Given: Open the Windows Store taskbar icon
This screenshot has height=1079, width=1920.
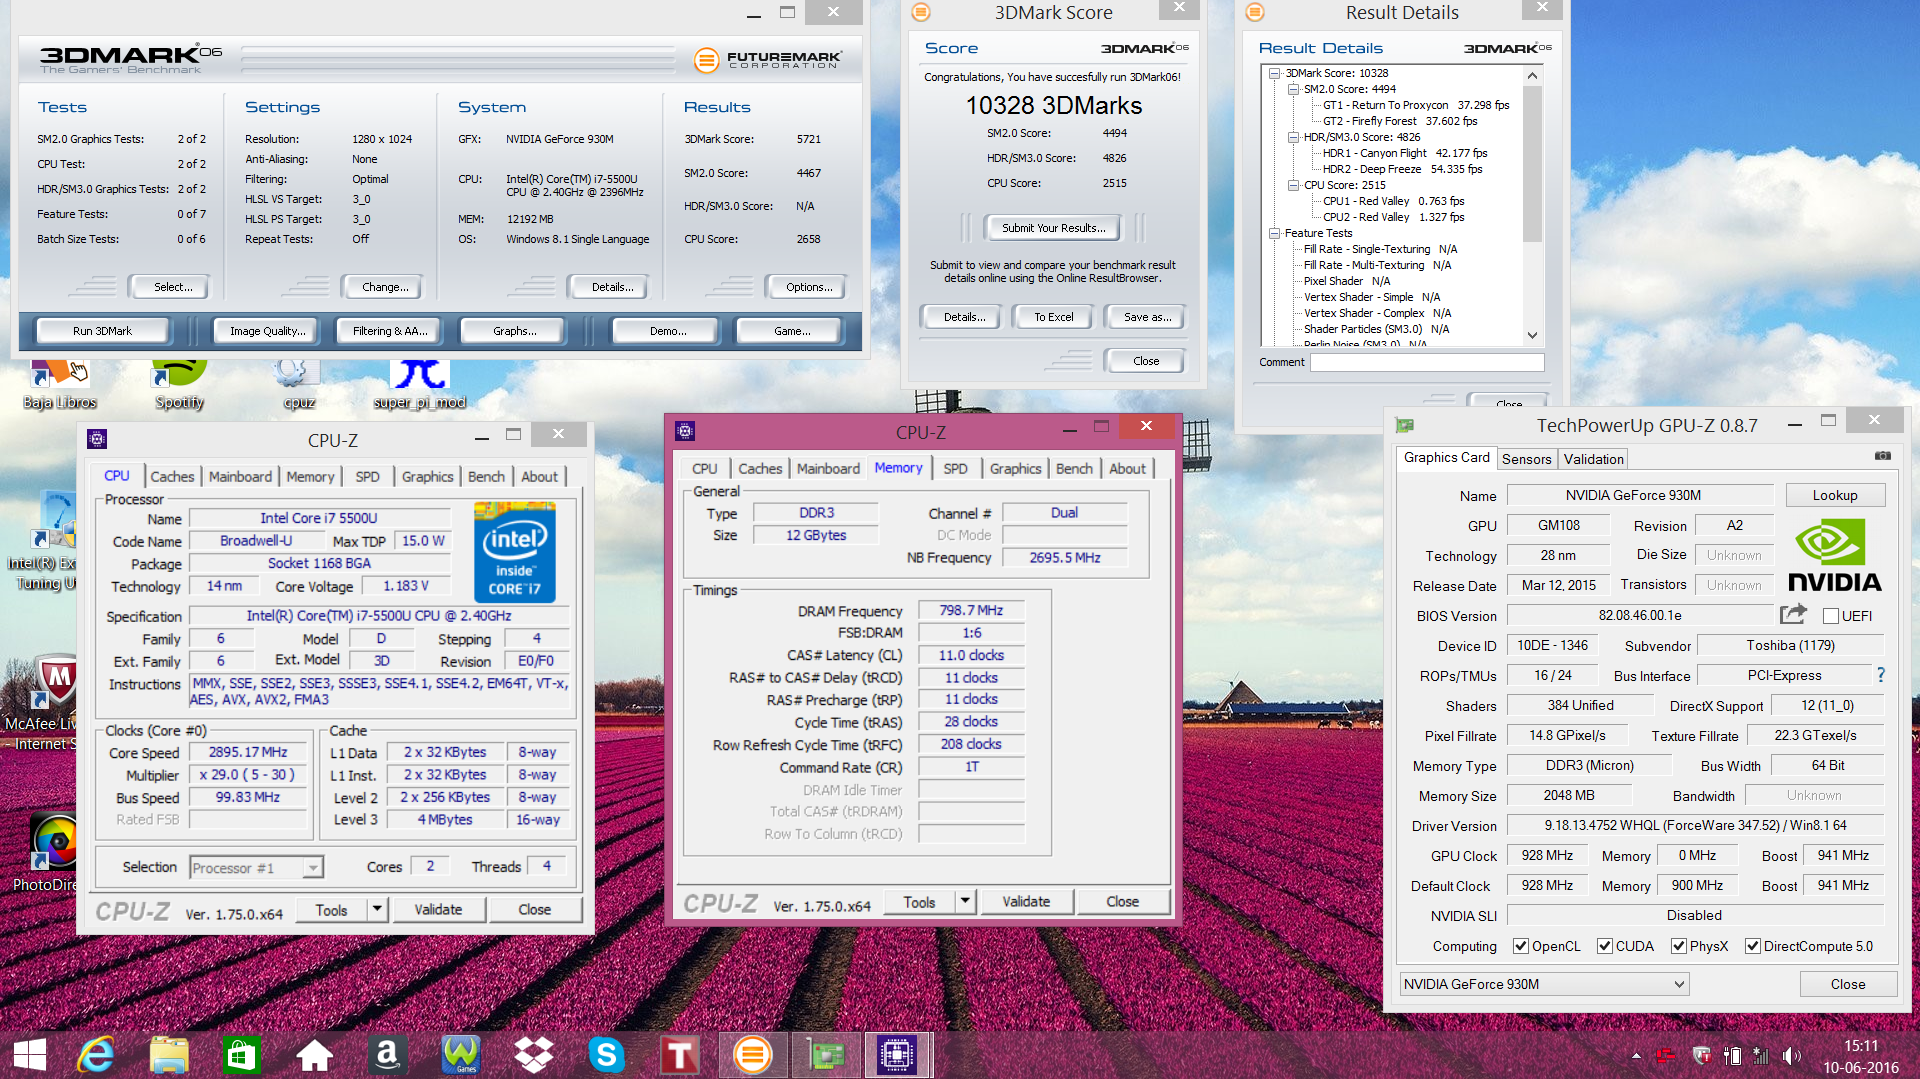Looking at the screenshot, I should (x=241, y=1055).
